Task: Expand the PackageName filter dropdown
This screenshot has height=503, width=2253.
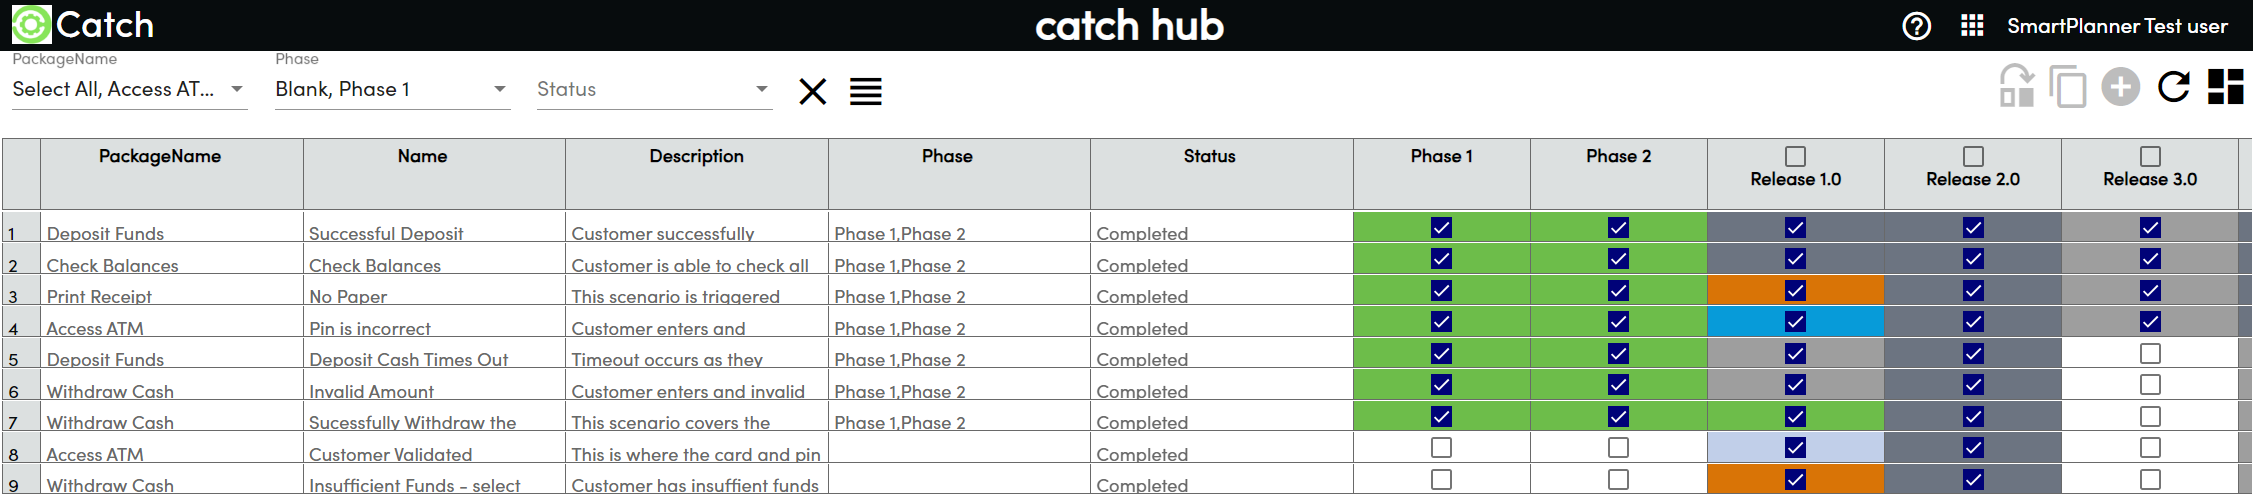Action: tap(237, 89)
